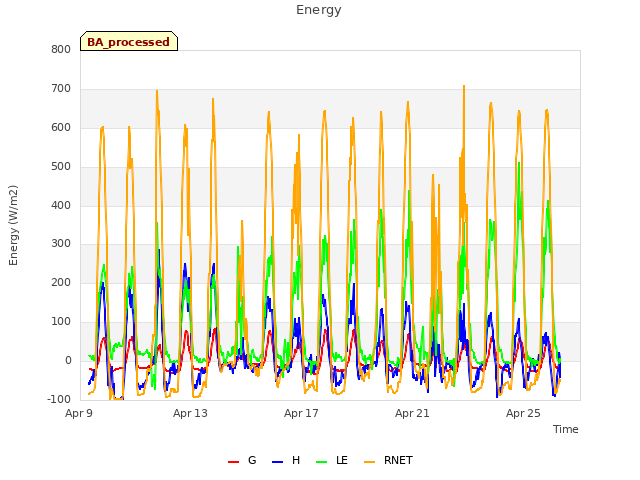640x480 pixels.
Task: Click the -100 y-axis tick label
Action: (59, 399)
